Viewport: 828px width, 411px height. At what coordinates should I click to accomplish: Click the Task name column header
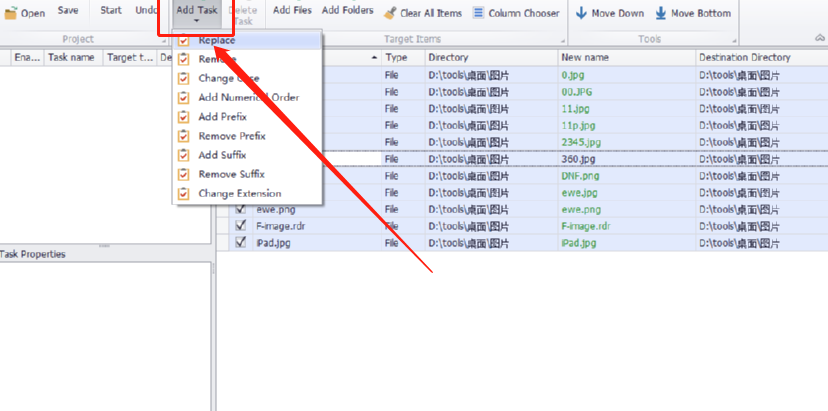pyautogui.click(x=73, y=57)
